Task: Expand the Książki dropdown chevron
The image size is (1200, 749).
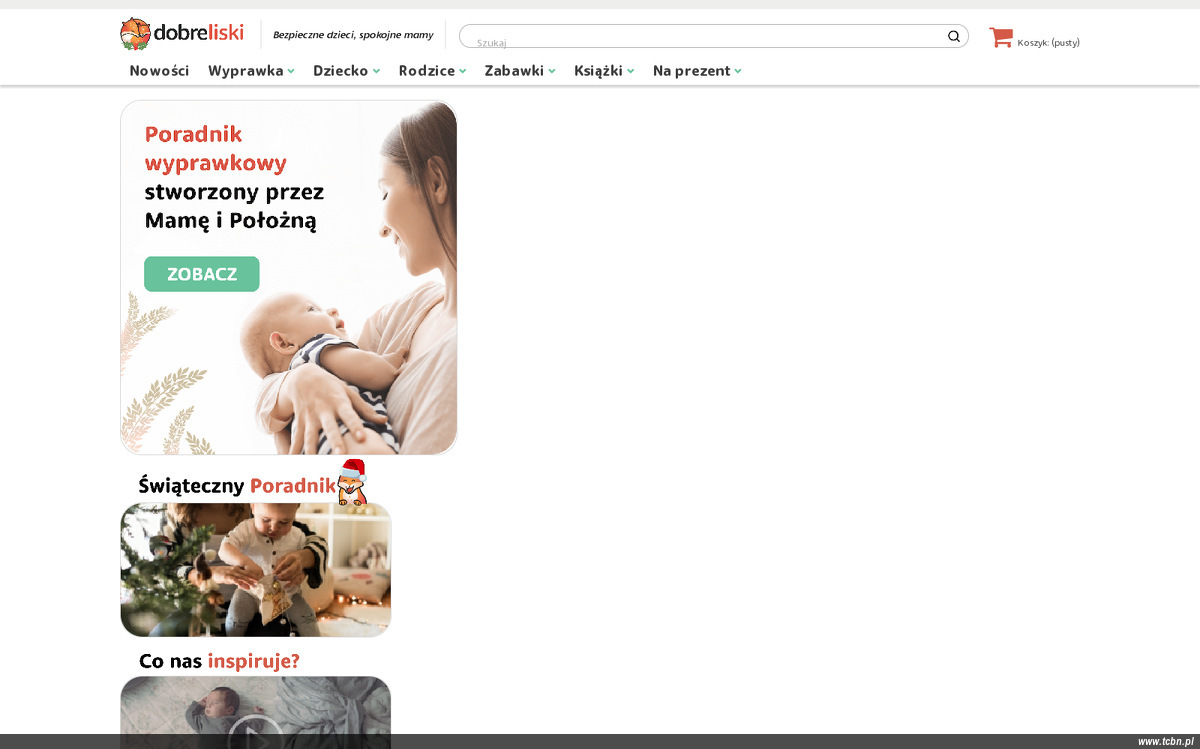Action: tap(631, 71)
